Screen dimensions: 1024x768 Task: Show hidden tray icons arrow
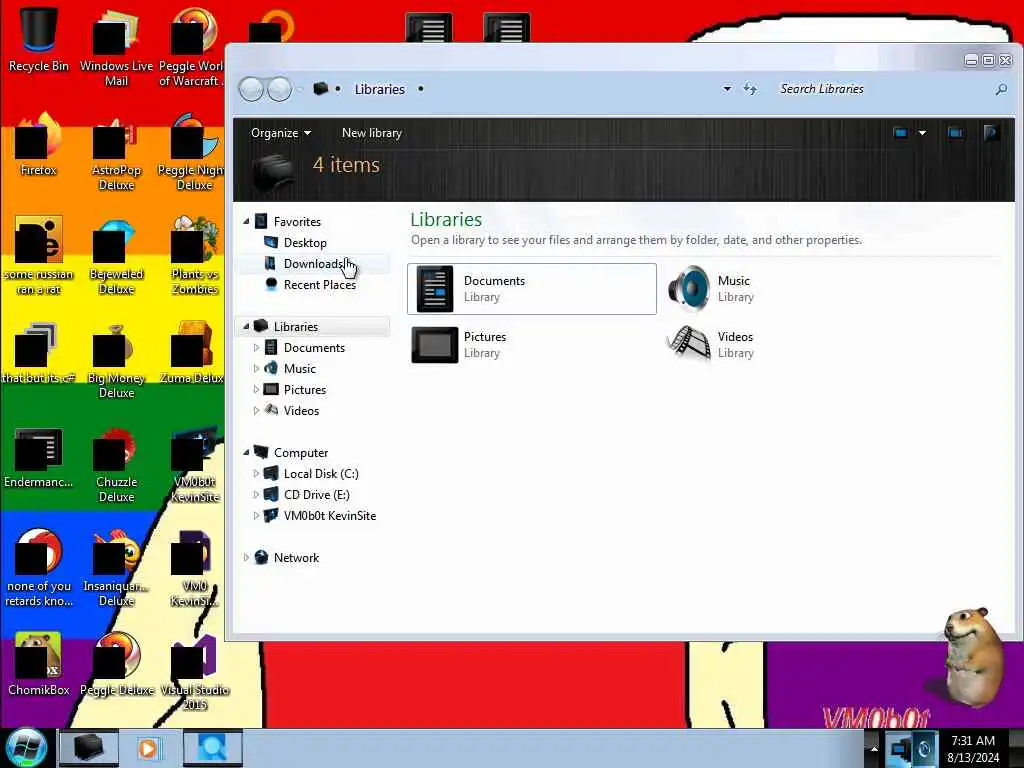pyautogui.click(x=873, y=748)
